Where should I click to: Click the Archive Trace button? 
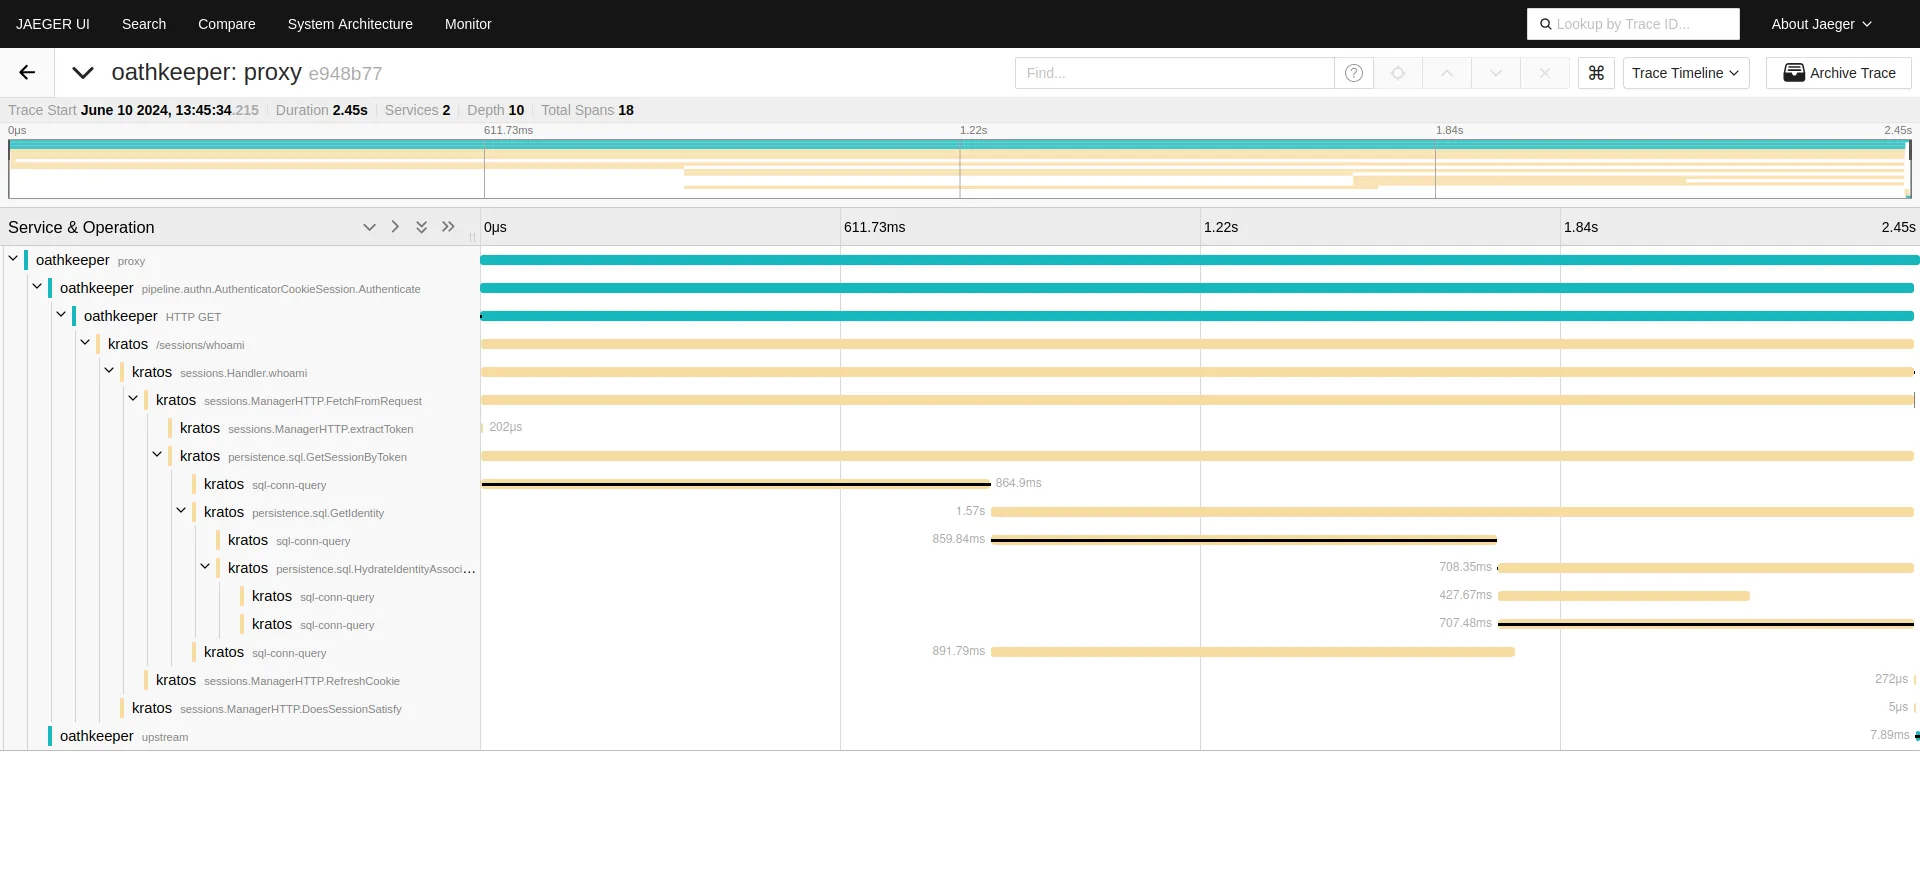pos(1838,73)
